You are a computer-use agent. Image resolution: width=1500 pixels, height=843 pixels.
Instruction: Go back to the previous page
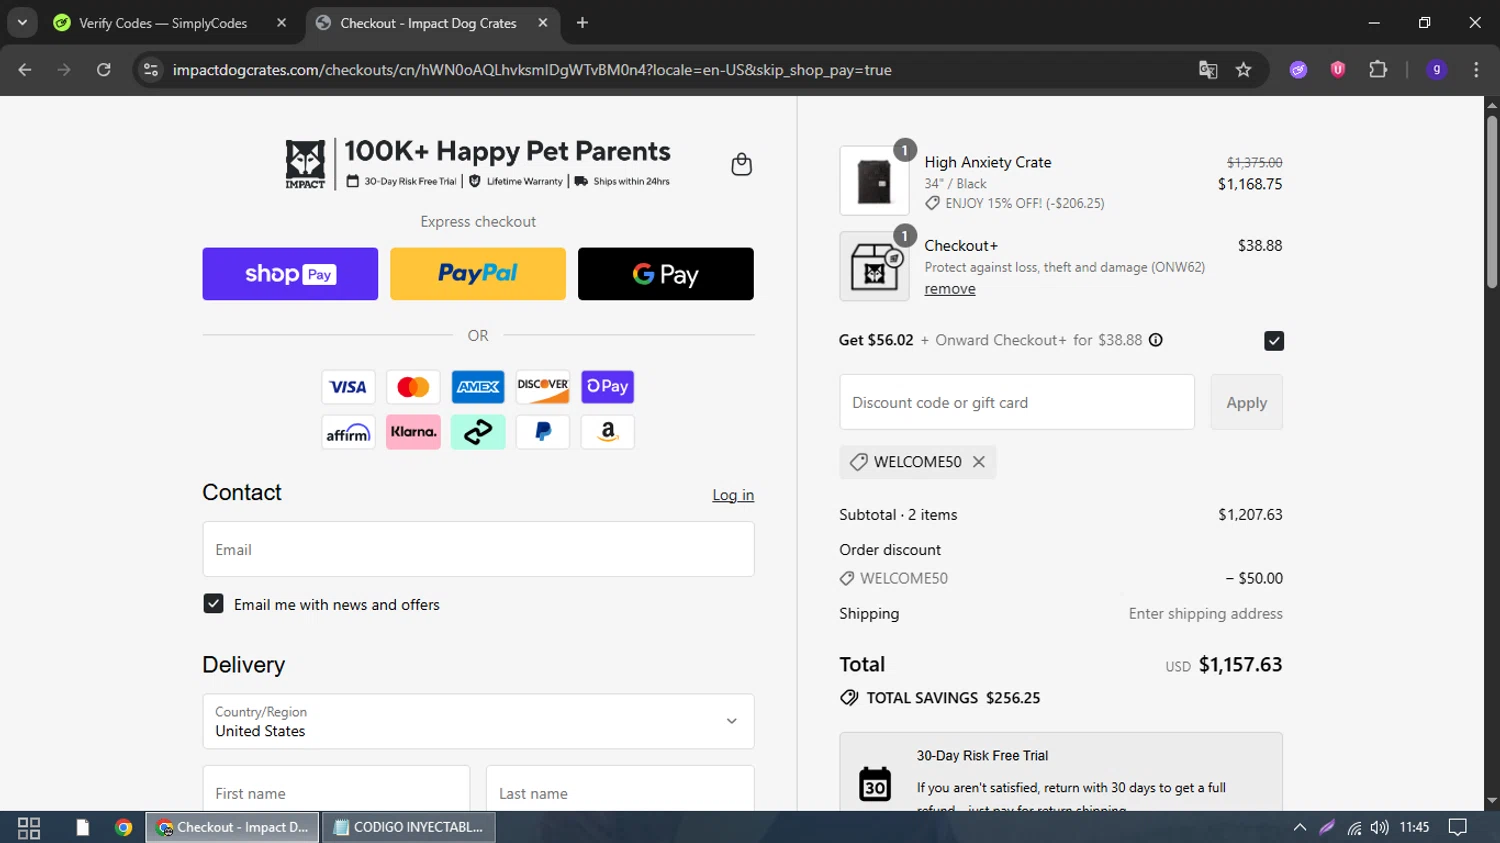(x=25, y=70)
